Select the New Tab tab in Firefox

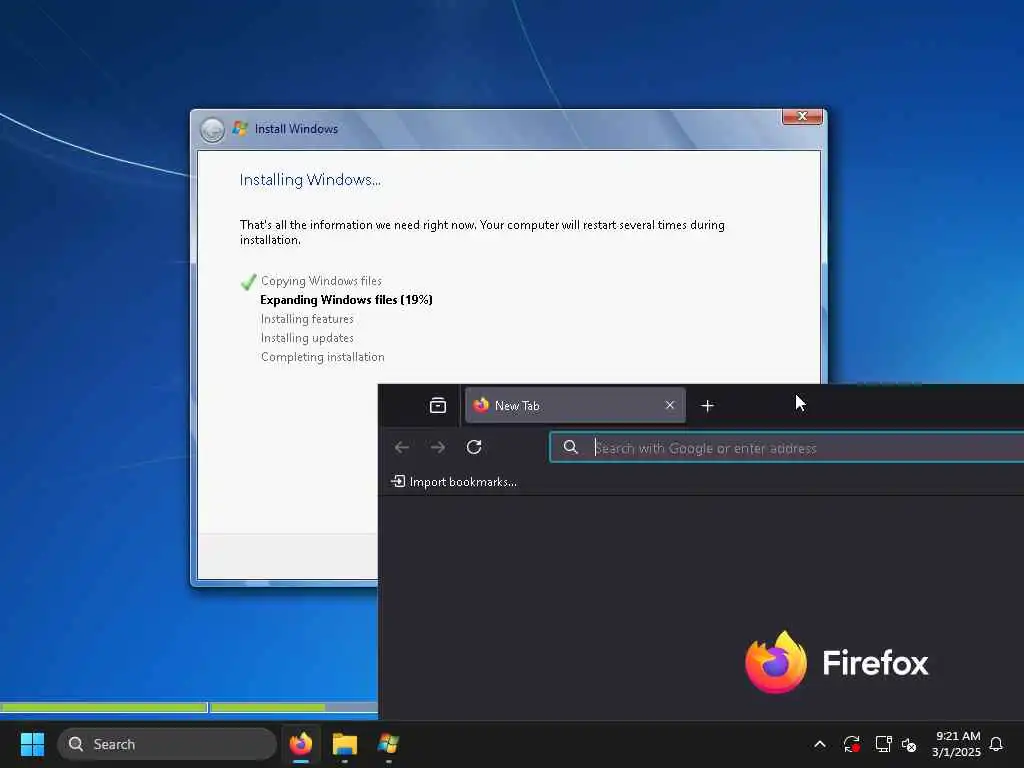coord(575,405)
